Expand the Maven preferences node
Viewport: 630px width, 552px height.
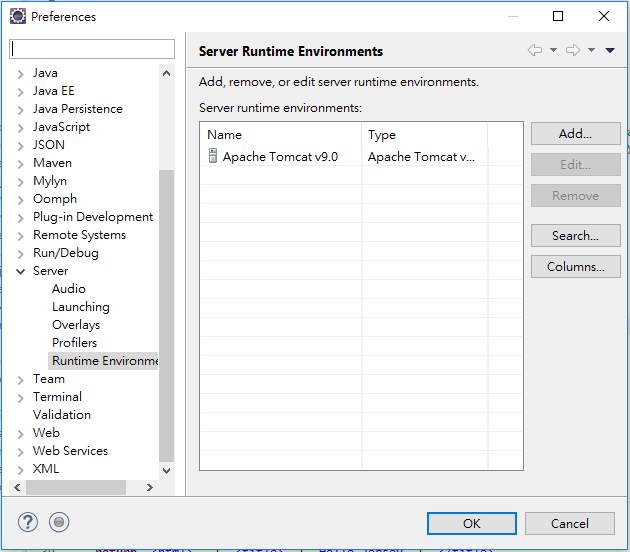(x=21, y=163)
